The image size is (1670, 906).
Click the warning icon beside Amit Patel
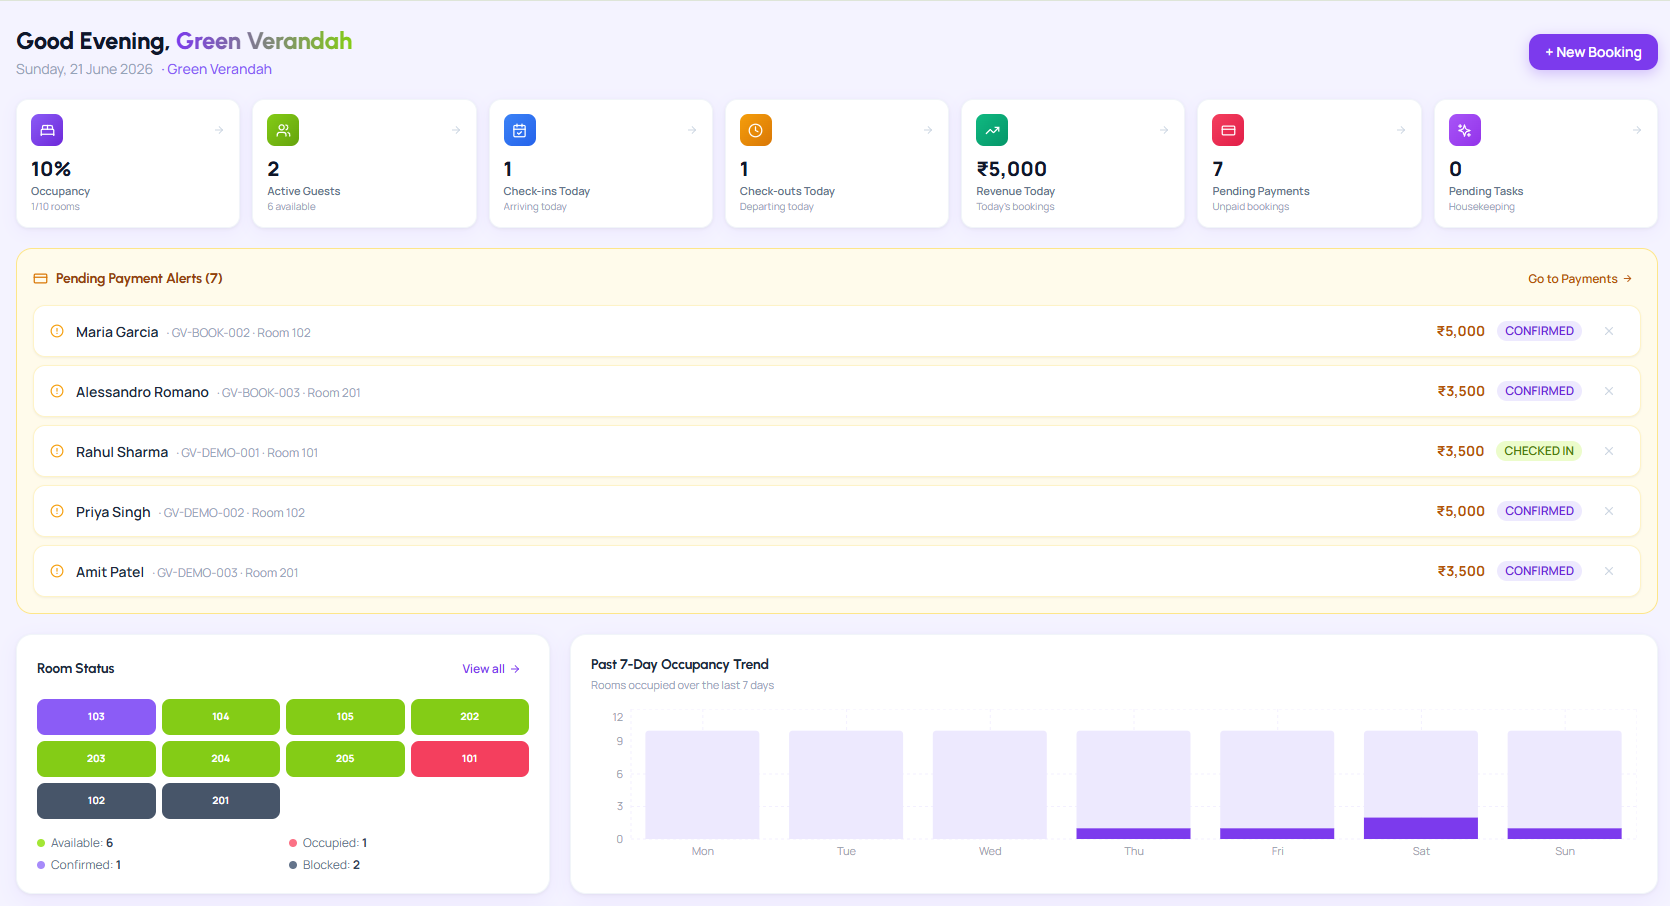(57, 571)
